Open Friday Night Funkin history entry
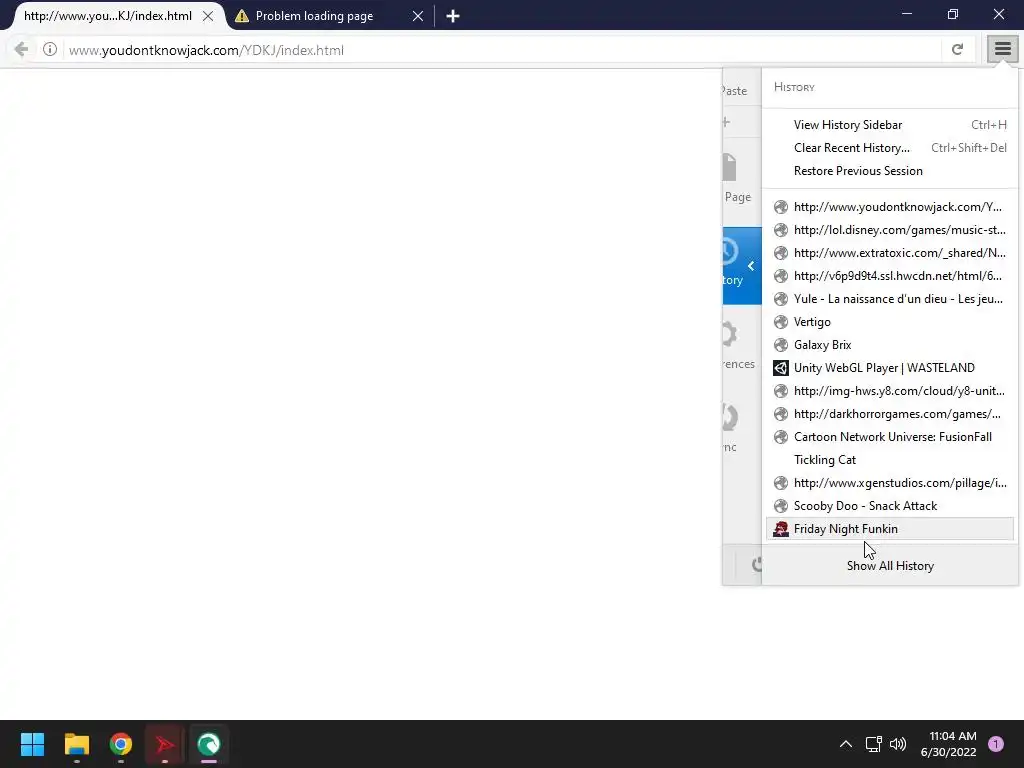The width and height of the screenshot is (1024, 768). 889,529
